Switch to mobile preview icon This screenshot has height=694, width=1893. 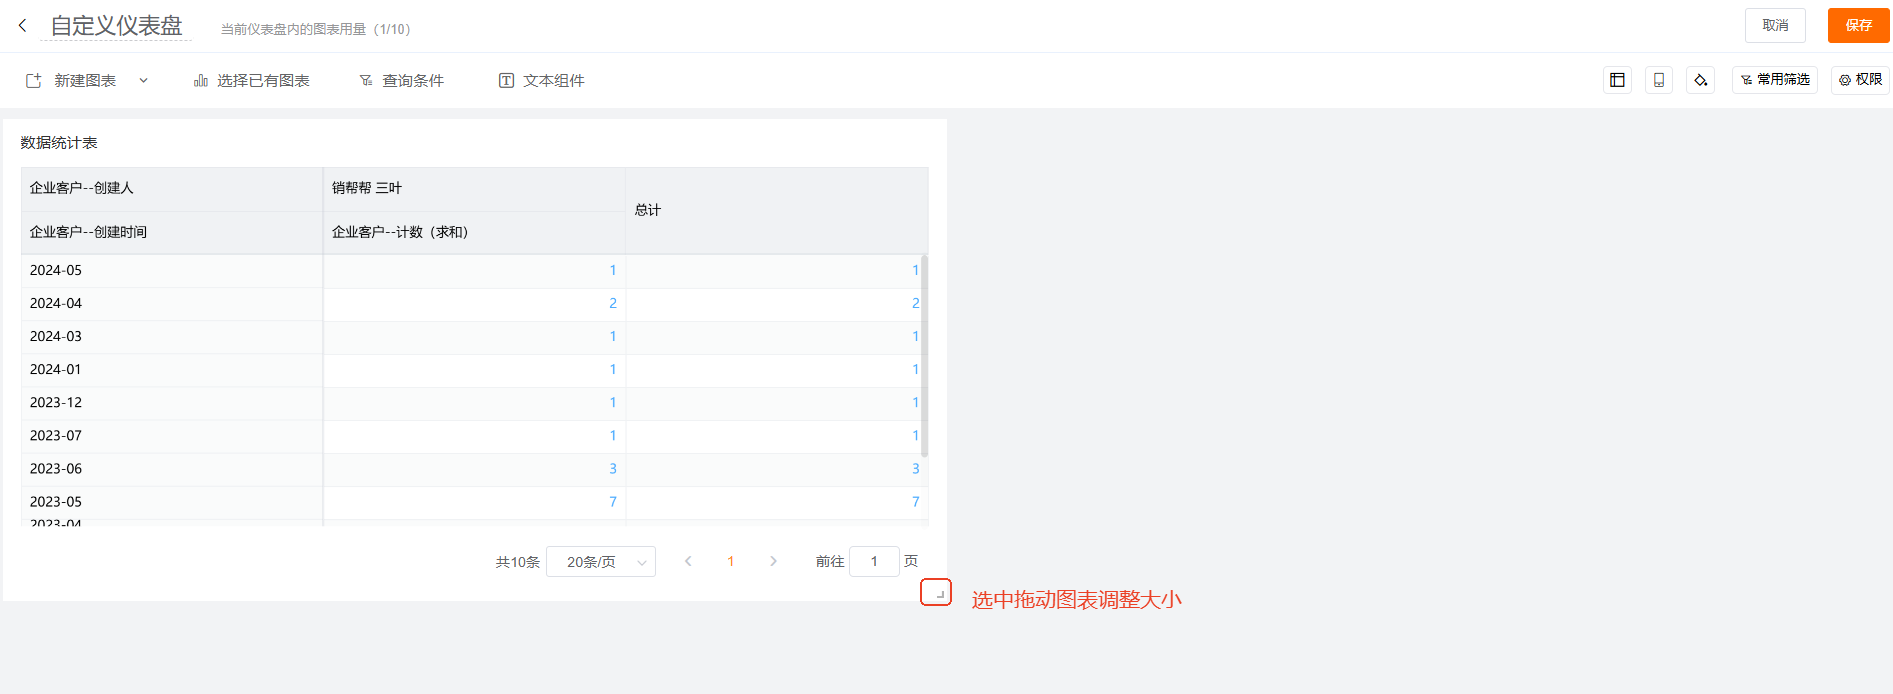point(1659,80)
